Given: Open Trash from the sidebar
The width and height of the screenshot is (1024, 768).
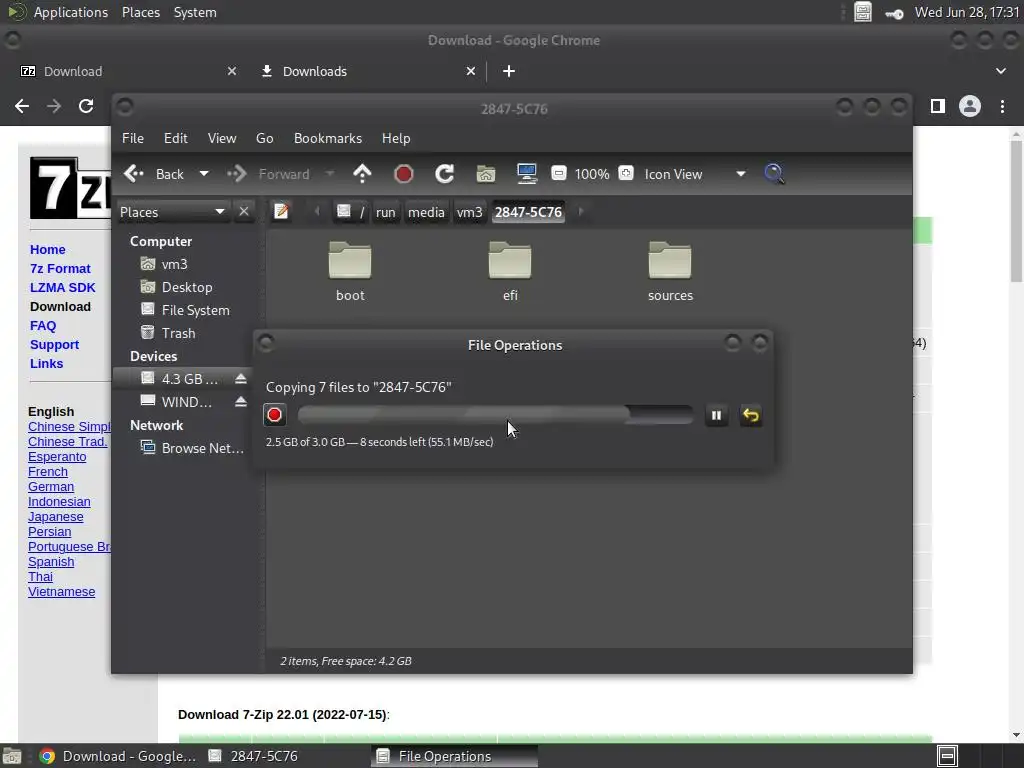Looking at the screenshot, I should coord(178,333).
